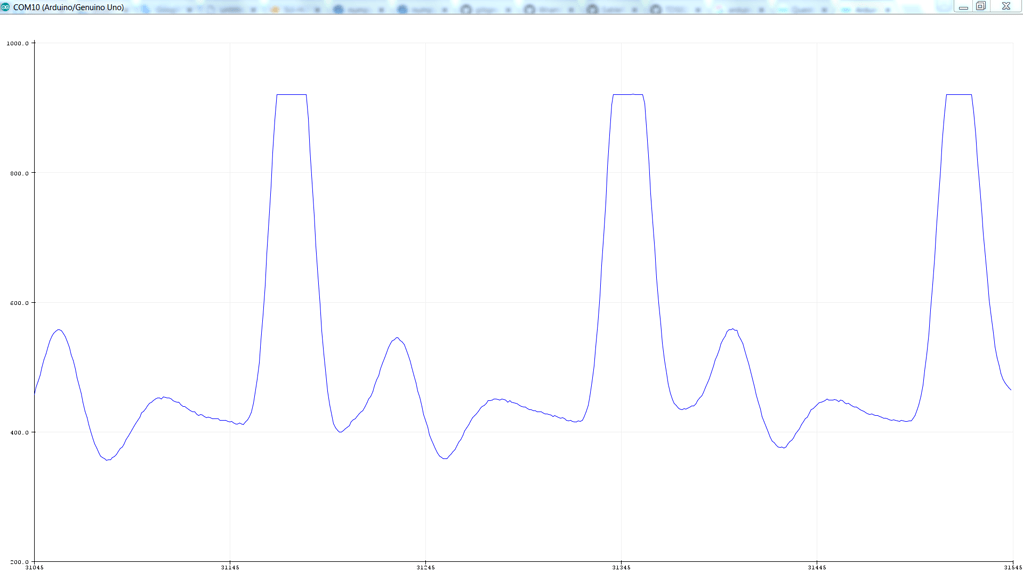Image resolution: width=1023 pixels, height=580 pixels.
Task: Click the second GitHub octocat tab icon
Action: click(530, 7)
